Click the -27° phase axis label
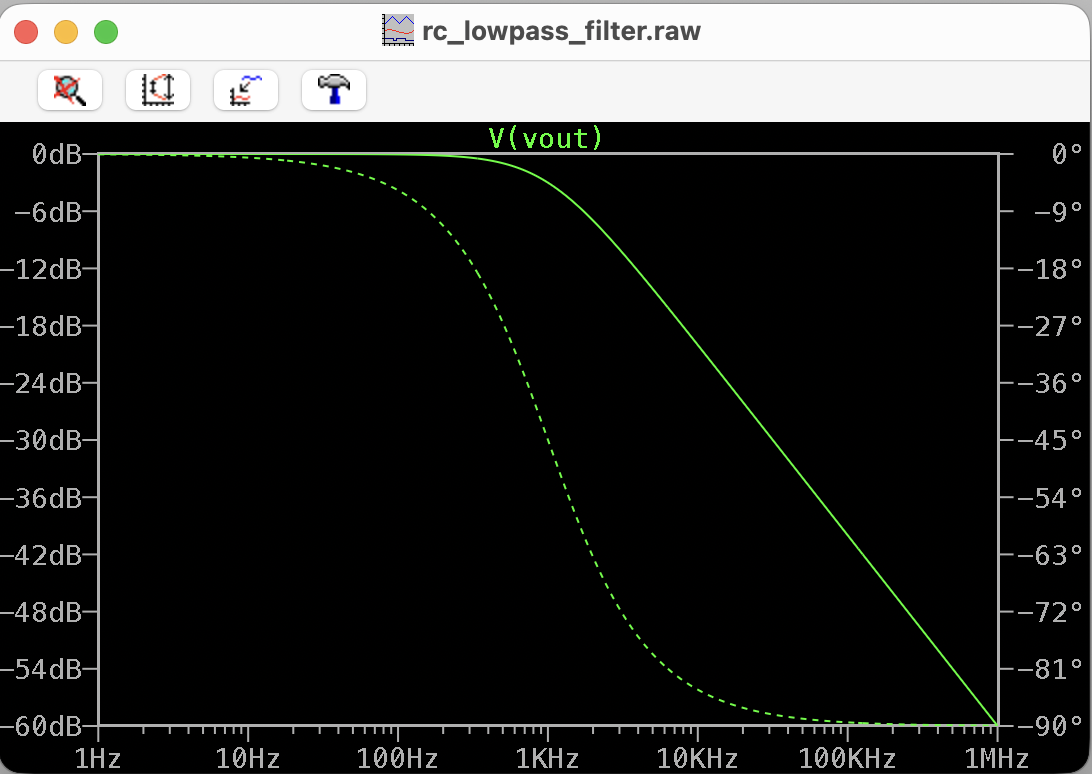This screenshot has width=1092, height=774. (x=1050, y=326)
